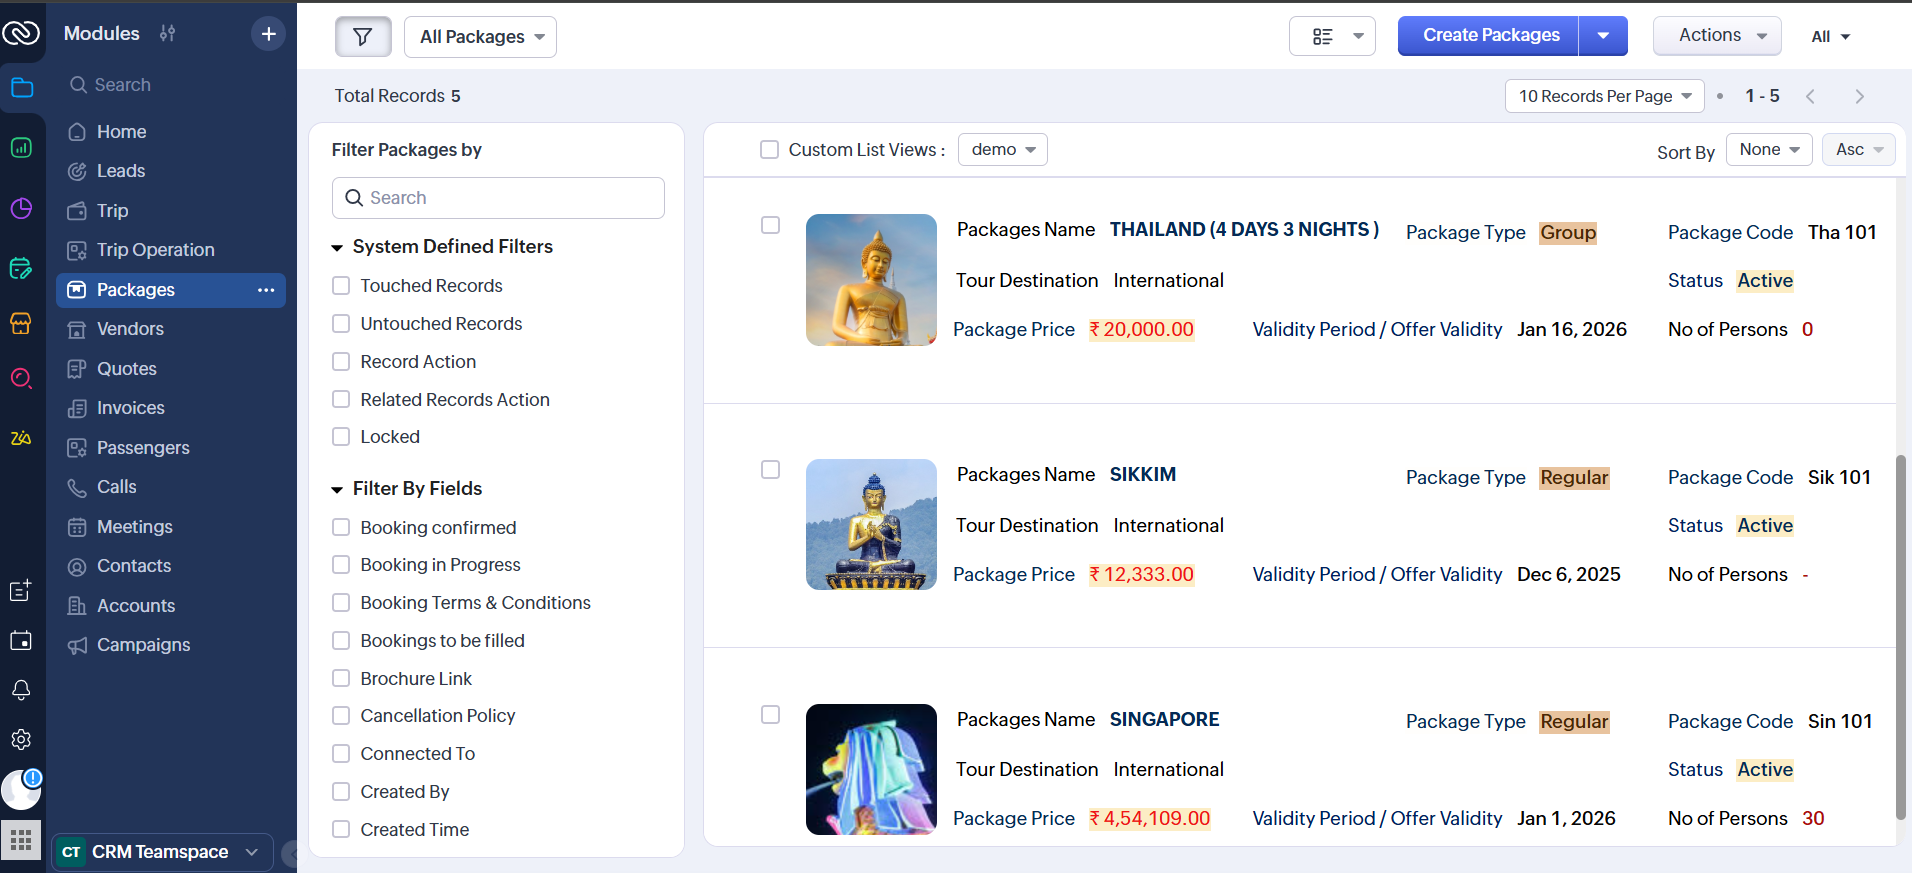Navigate to the Invoices module
1912x873 pixels.
click(130, 408)
